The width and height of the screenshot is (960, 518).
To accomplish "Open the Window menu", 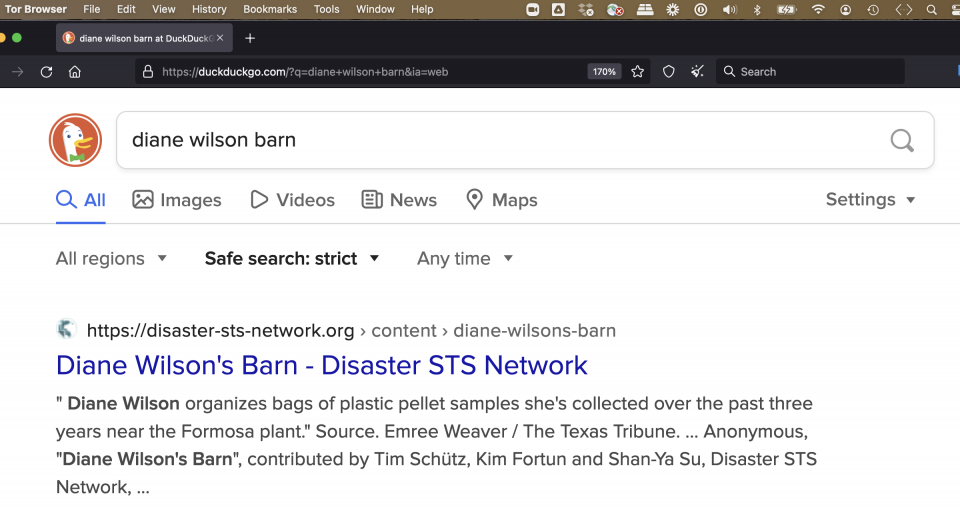I will [x=375, y=9].
